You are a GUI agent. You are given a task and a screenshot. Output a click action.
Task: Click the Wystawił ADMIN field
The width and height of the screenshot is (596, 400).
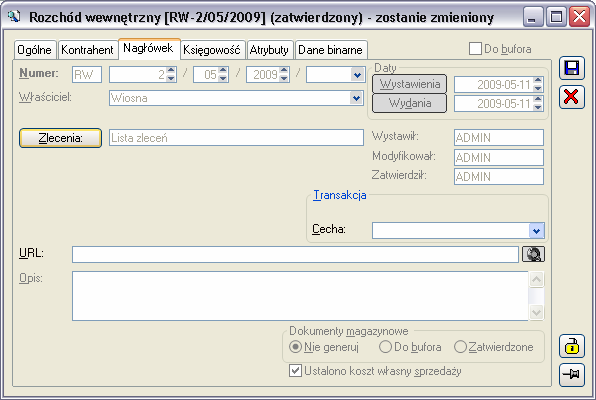(x=499, y=138)
